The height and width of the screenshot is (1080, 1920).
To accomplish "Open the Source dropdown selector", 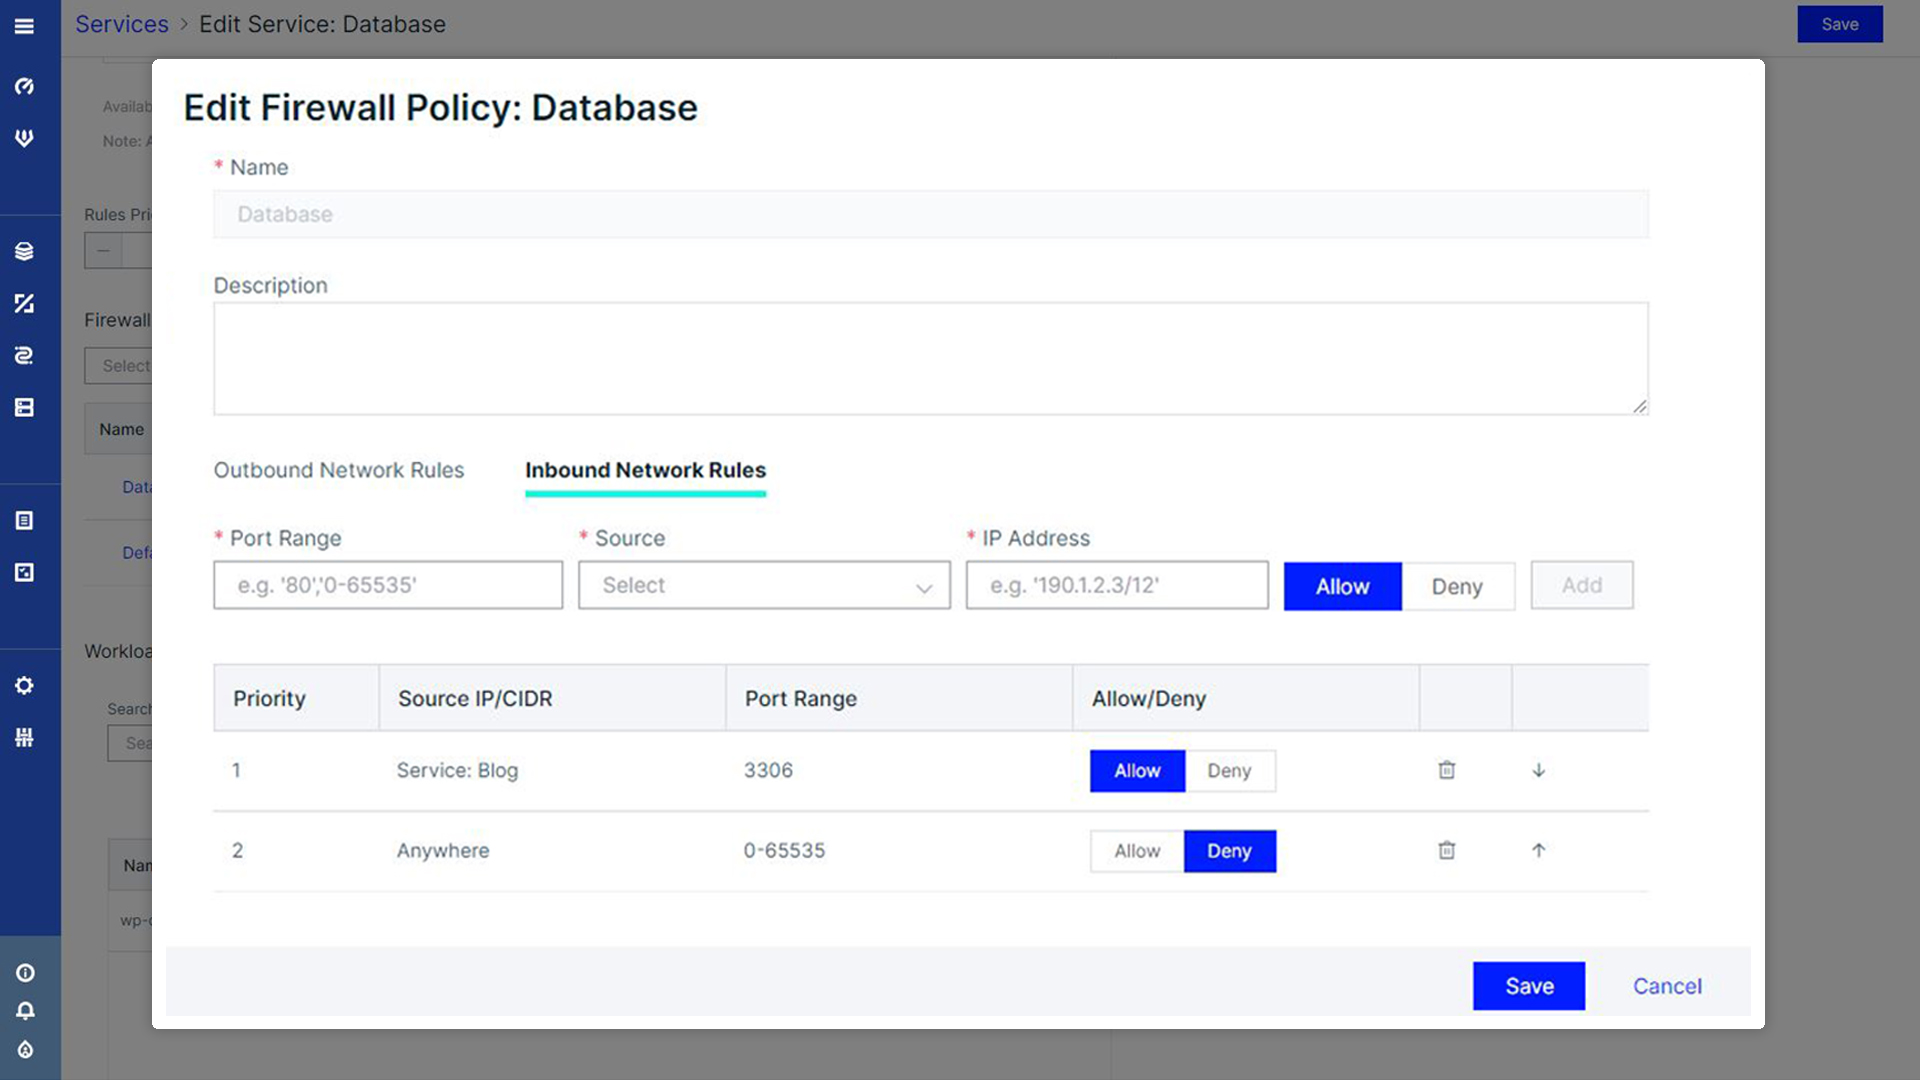I will [765, 585].
